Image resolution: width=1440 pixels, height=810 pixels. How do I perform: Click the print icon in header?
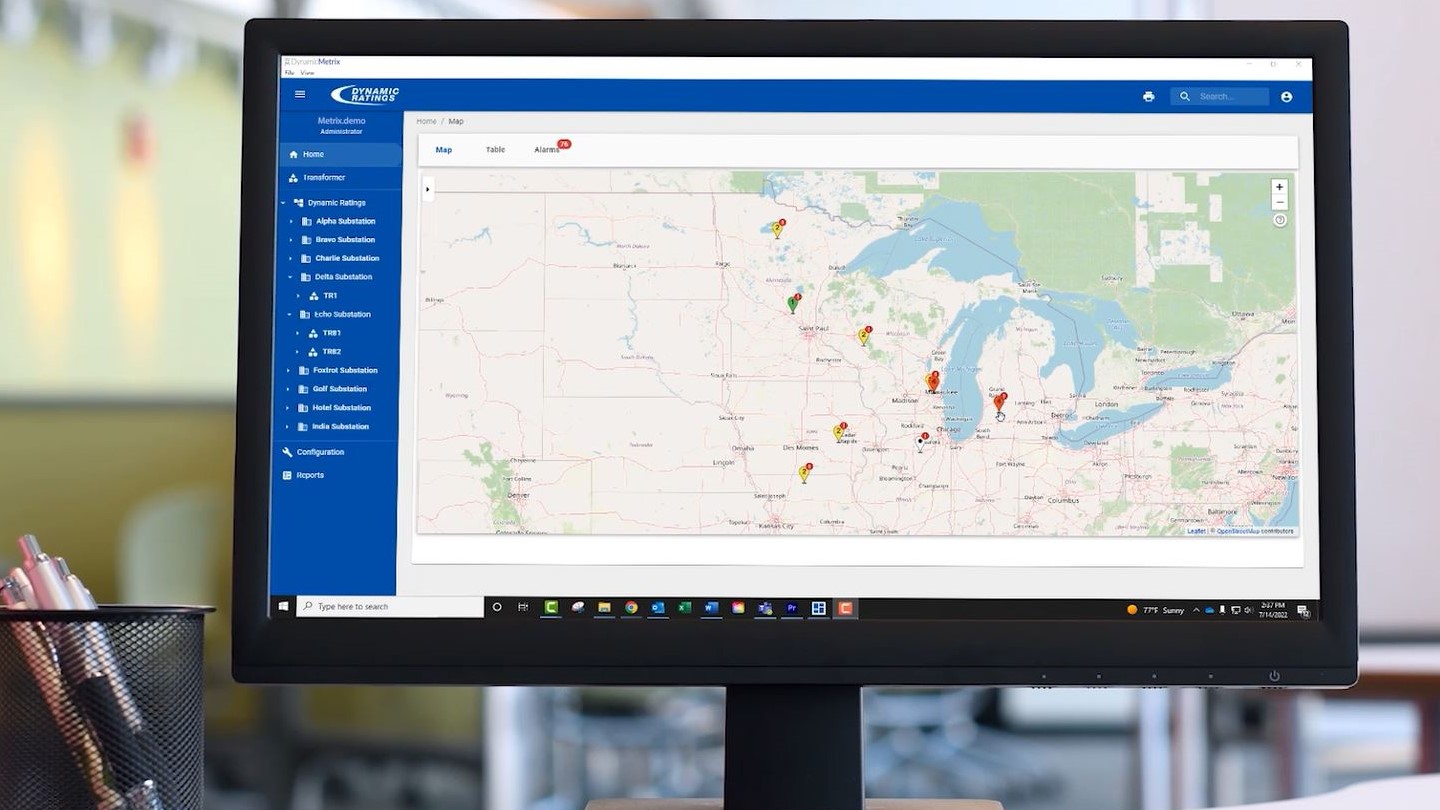(1148, 96)
